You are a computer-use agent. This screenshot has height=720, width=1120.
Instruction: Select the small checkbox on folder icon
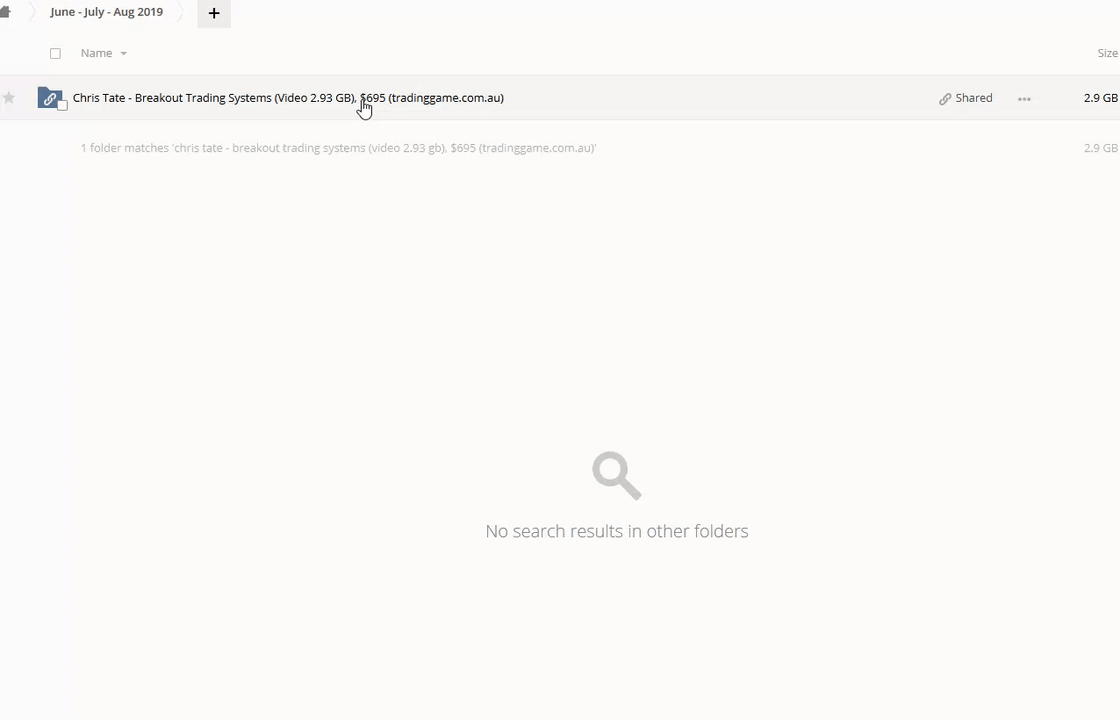[x=62, y=106]
